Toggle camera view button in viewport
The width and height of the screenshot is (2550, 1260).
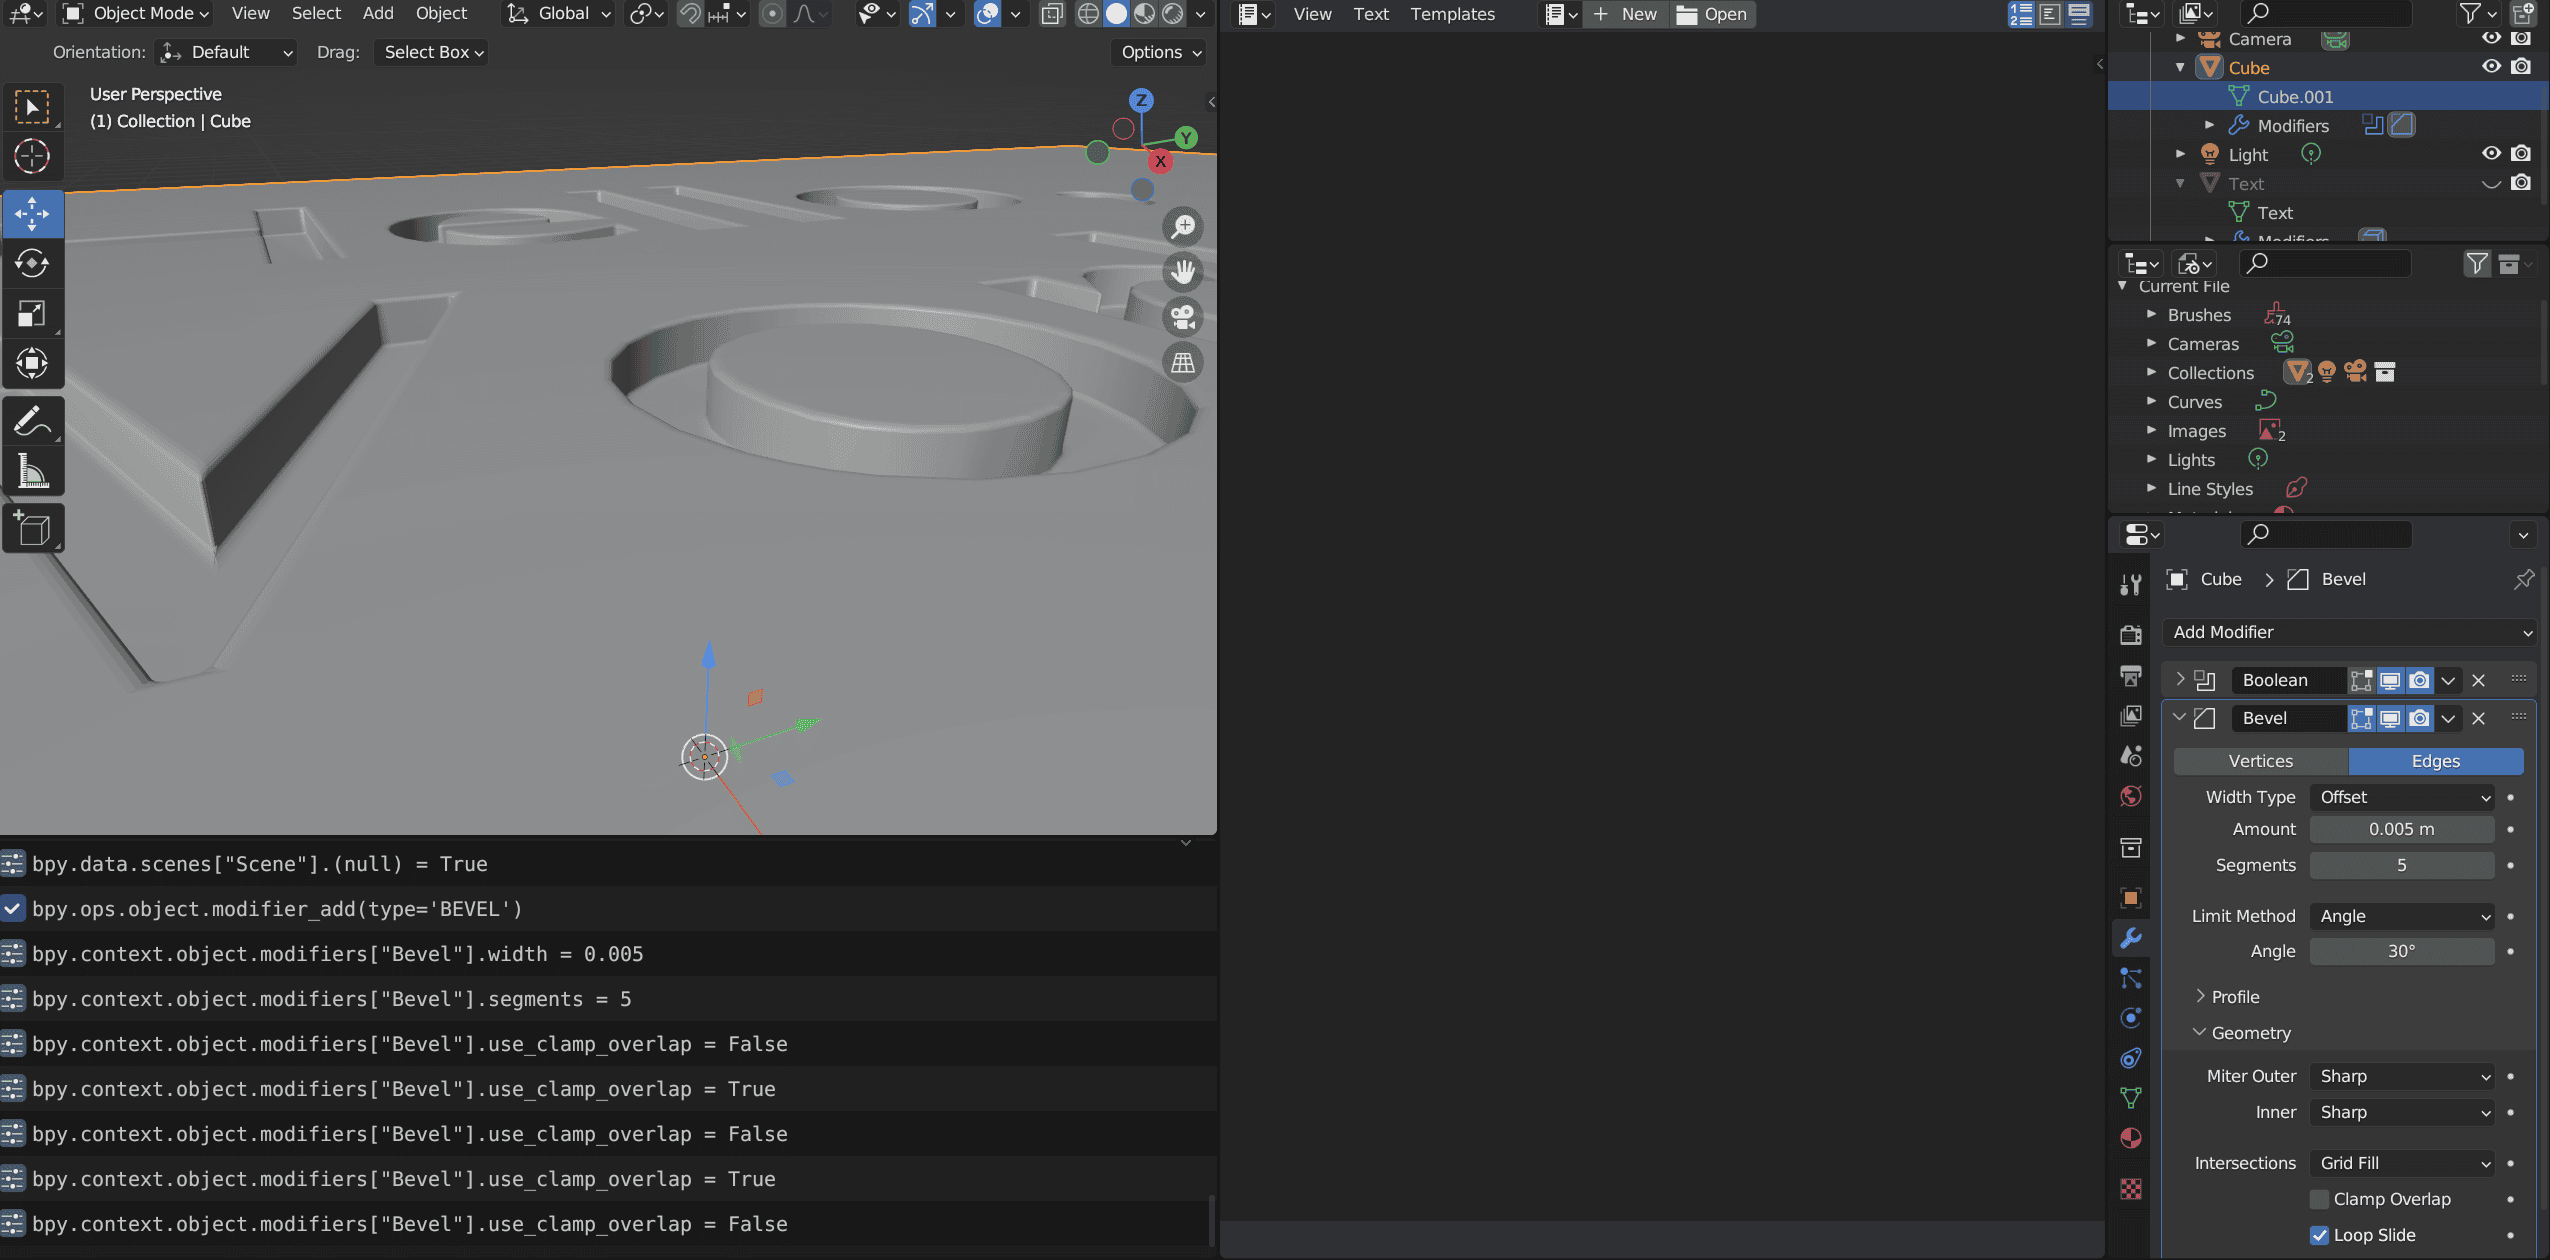(1183, 317)
